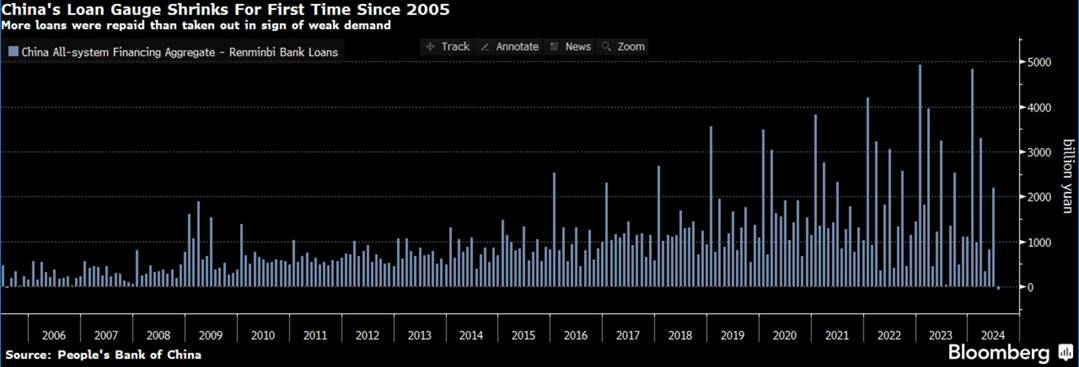
Task: Click the 3000 y-axis label
Action: coord(1040,152)
